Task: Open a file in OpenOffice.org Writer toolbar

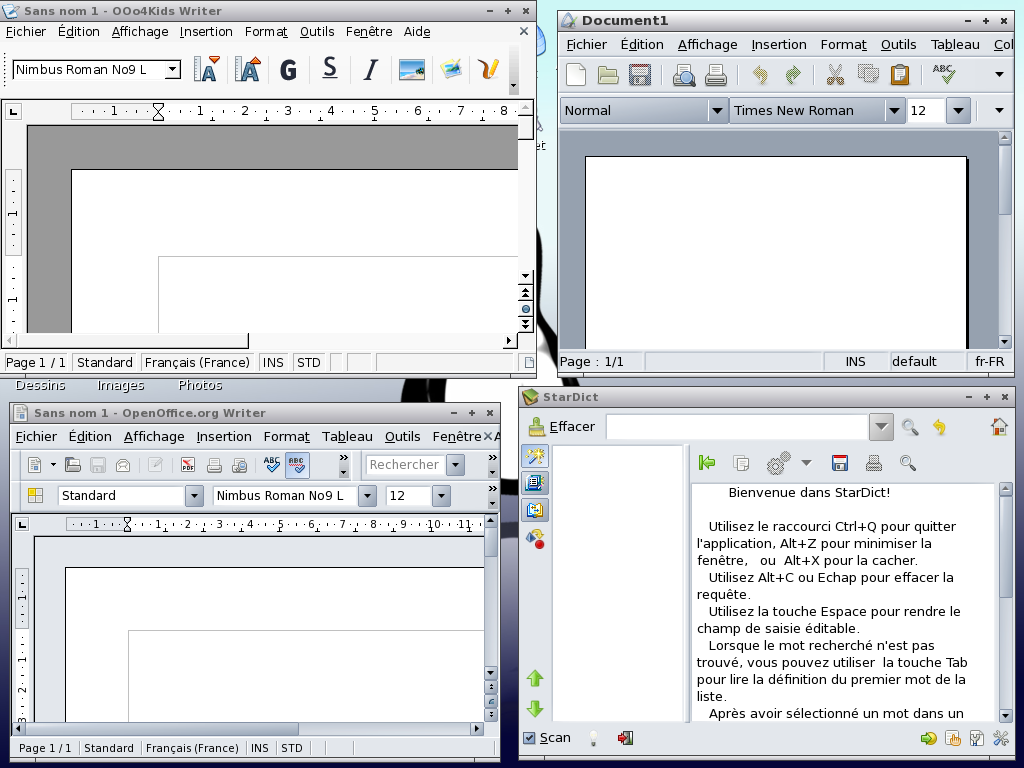Action: [72, 465]
